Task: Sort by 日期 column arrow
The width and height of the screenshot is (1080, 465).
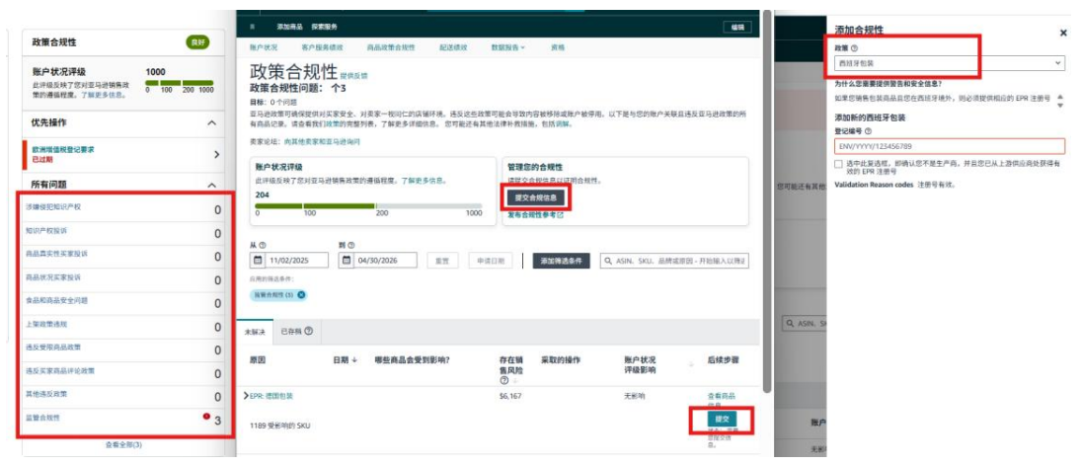Action: click(355, 360)
